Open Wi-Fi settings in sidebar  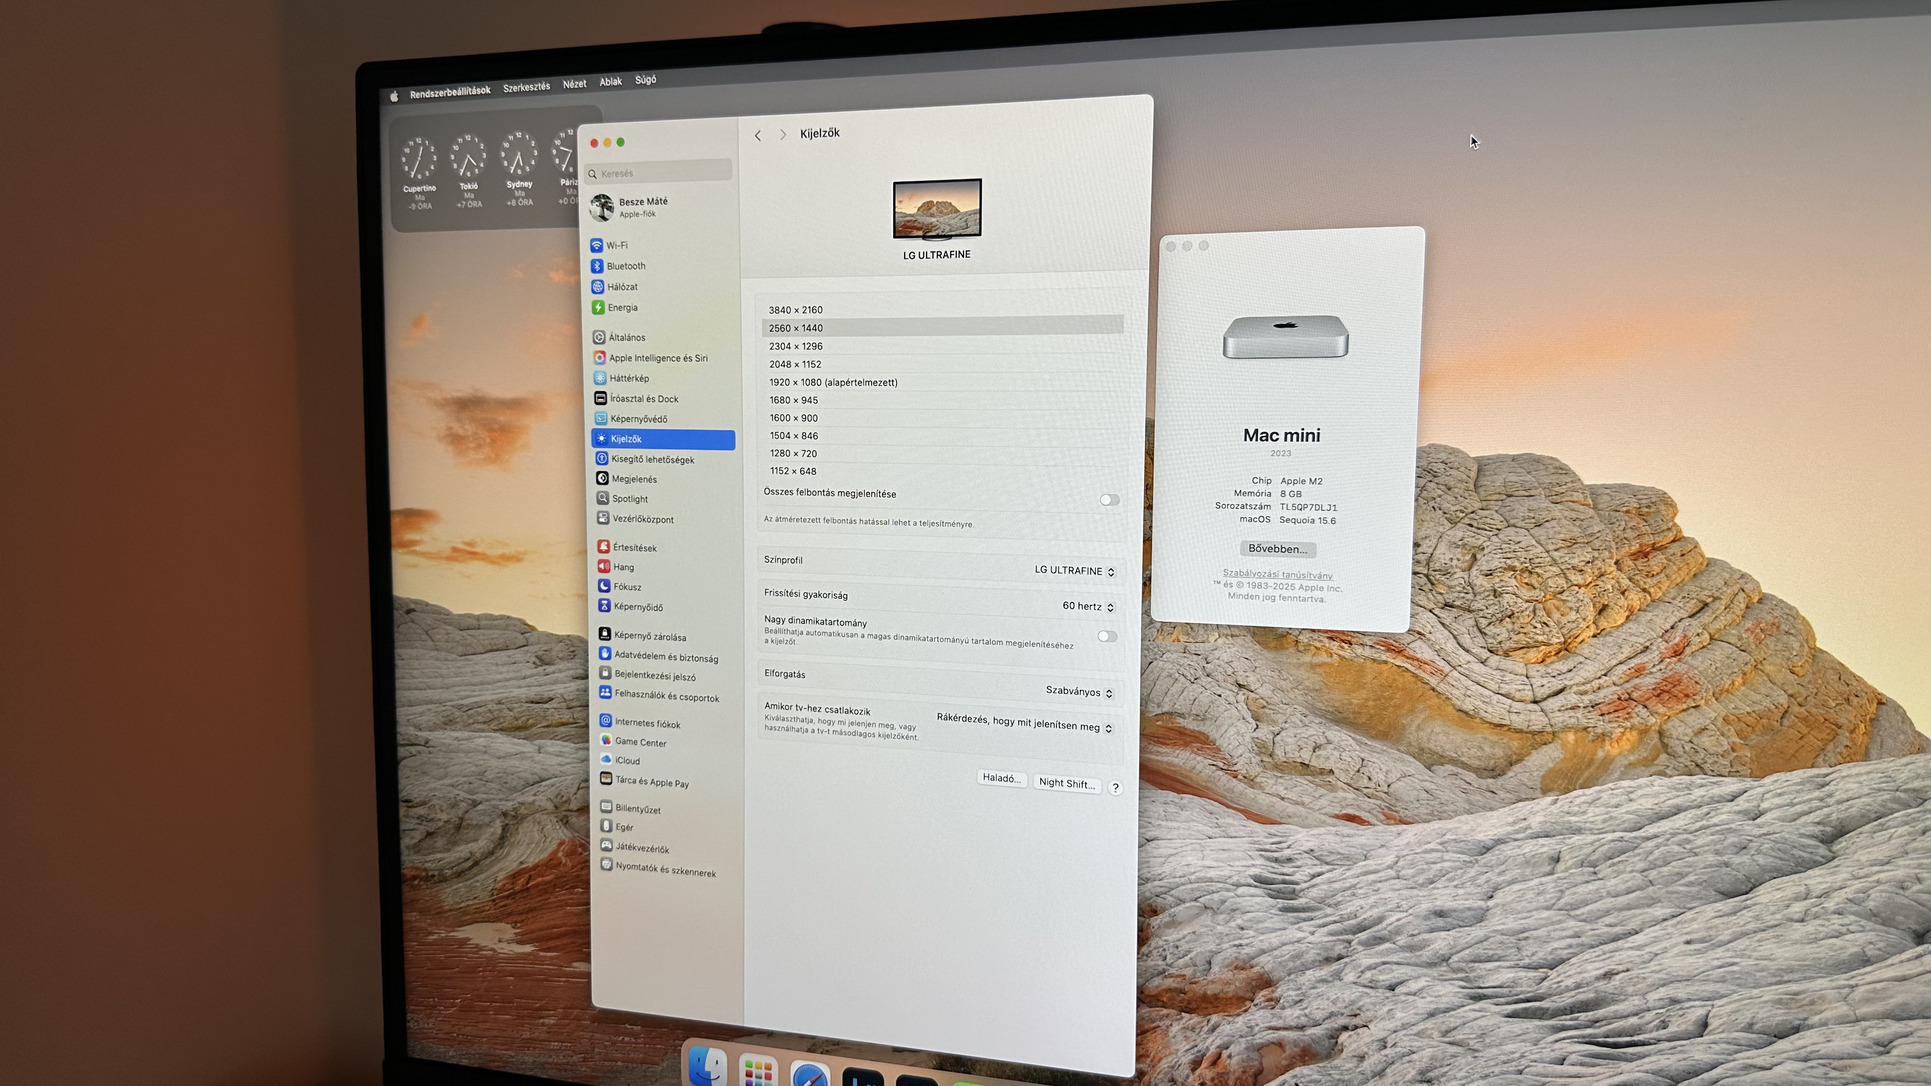click(x=617, y=245)
